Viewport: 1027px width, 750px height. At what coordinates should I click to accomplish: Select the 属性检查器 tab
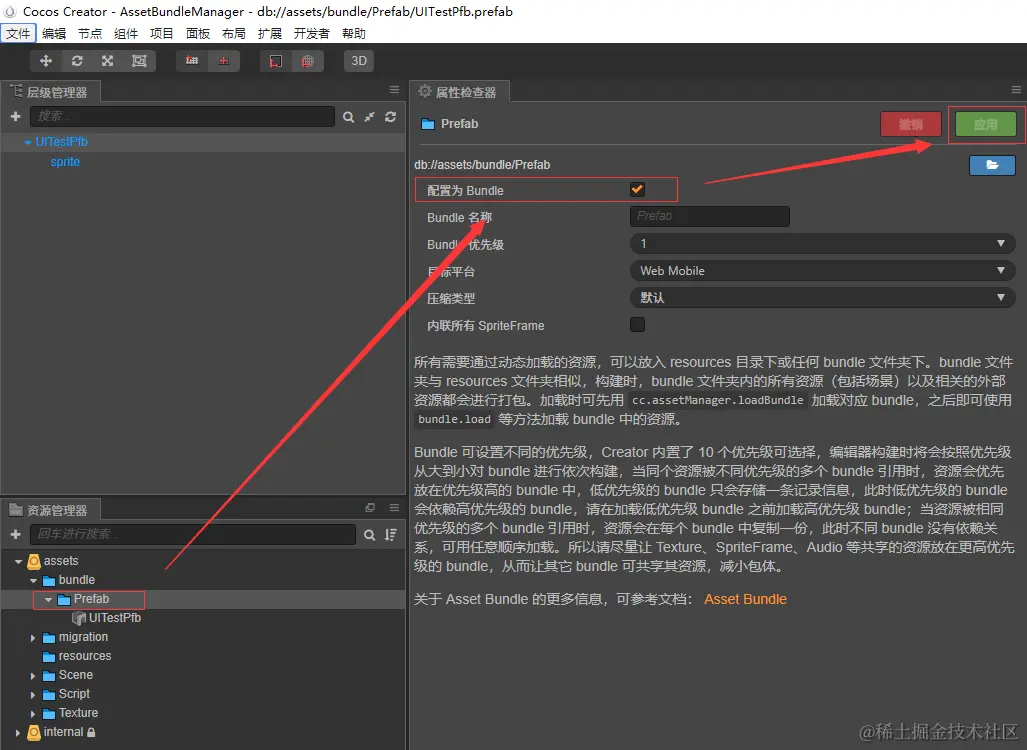[x=459, y=92]
